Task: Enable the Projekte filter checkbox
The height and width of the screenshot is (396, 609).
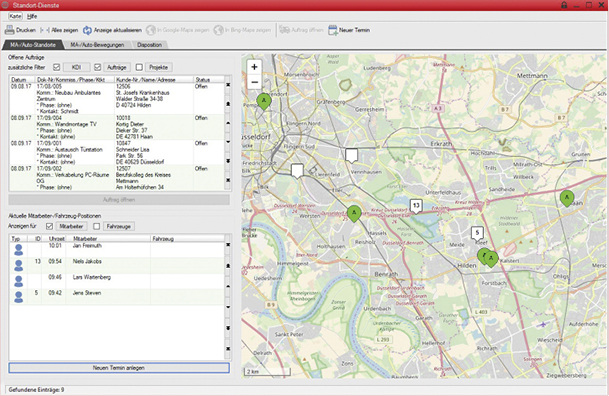Action: pos(139,67)
